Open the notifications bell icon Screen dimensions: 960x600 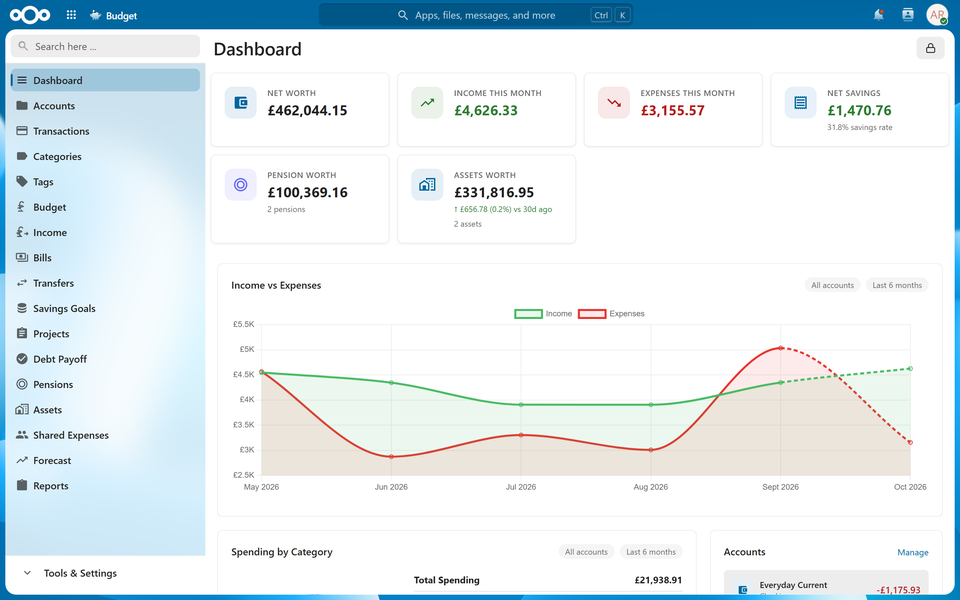click(879, 15)
